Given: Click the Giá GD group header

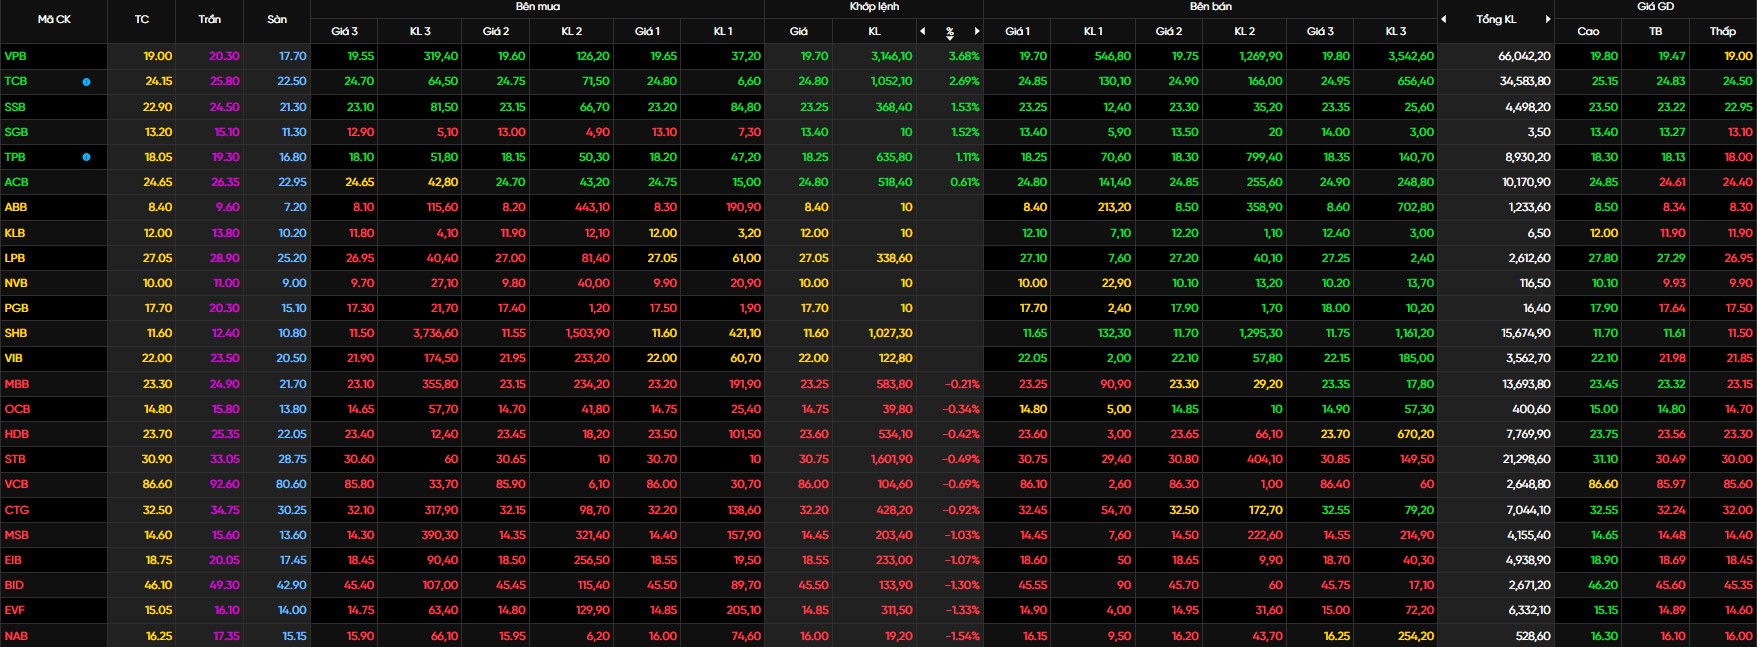Looking at the screenshot, I should (1655, 6).
